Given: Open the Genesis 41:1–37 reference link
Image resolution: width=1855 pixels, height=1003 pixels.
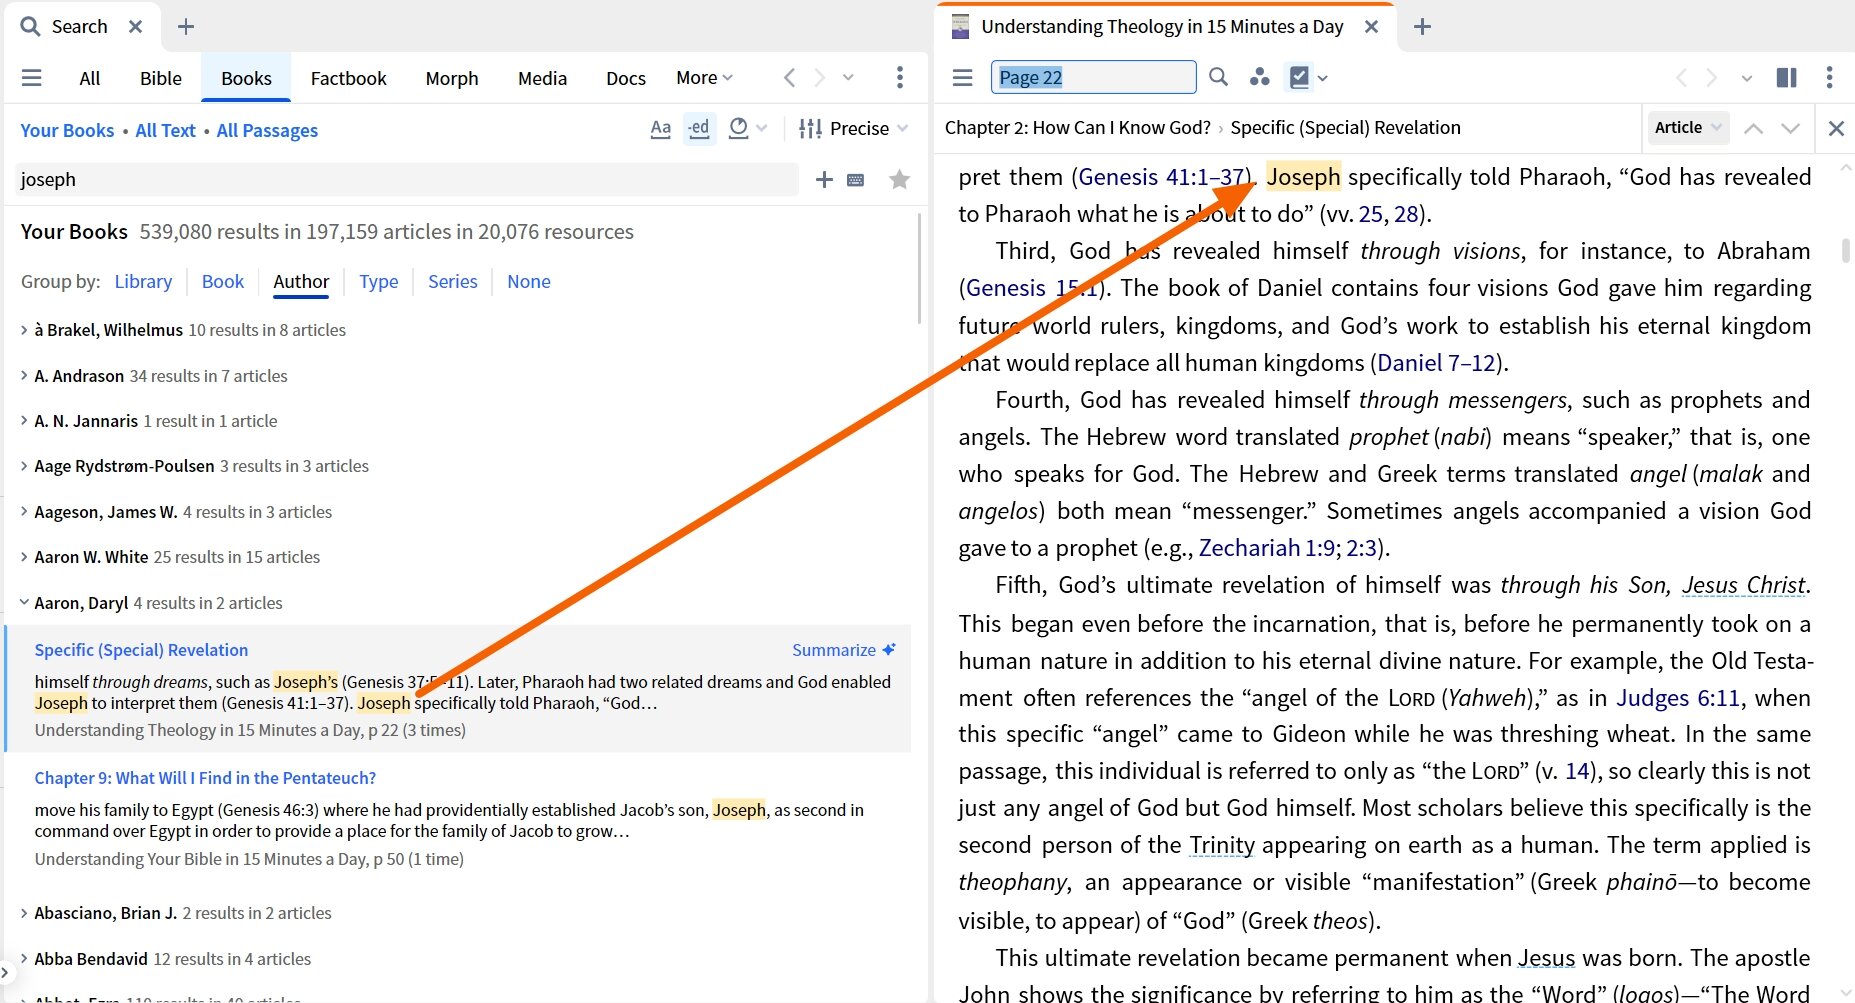Looking at the screenshot, I should pyautogui.click(x=1161, y=177).
